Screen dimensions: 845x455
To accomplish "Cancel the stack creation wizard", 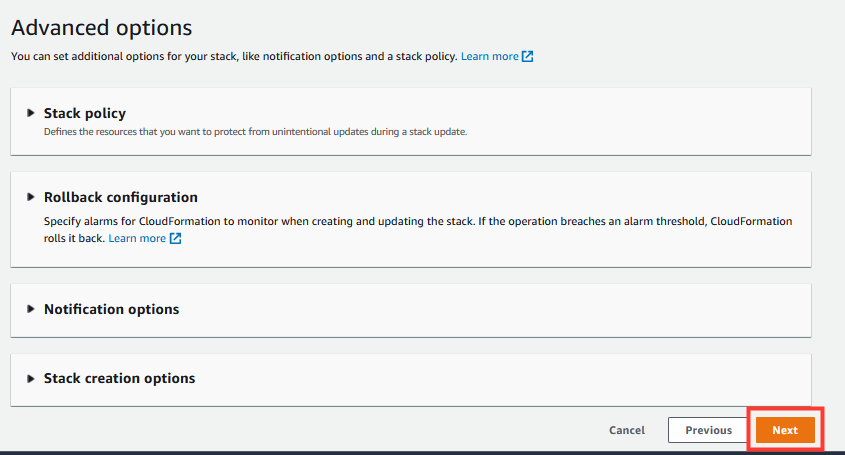I will click(627, 430).
